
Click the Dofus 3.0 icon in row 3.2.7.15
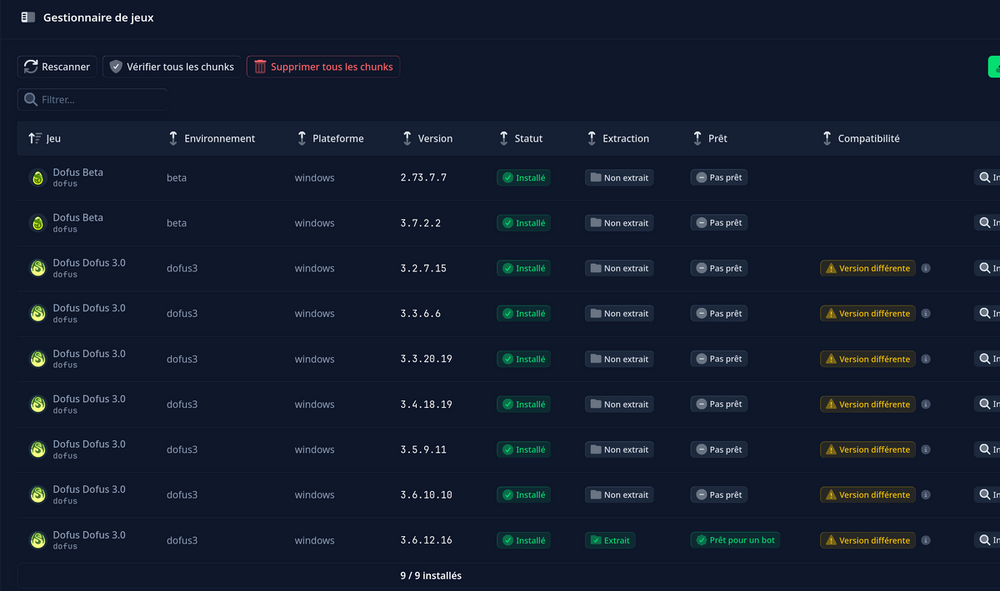[x=38, y=268]
